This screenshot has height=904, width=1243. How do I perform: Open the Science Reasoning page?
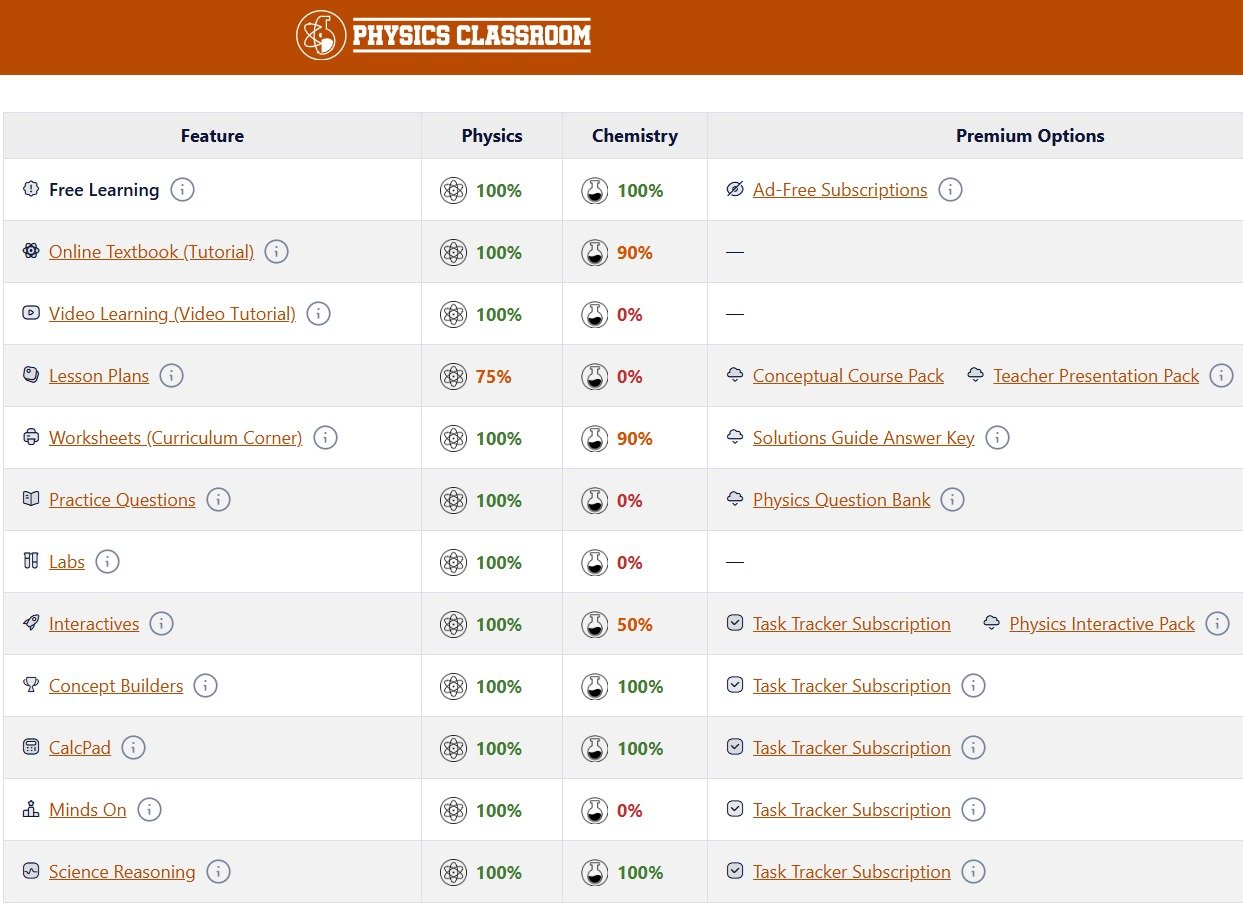point(122,871)
